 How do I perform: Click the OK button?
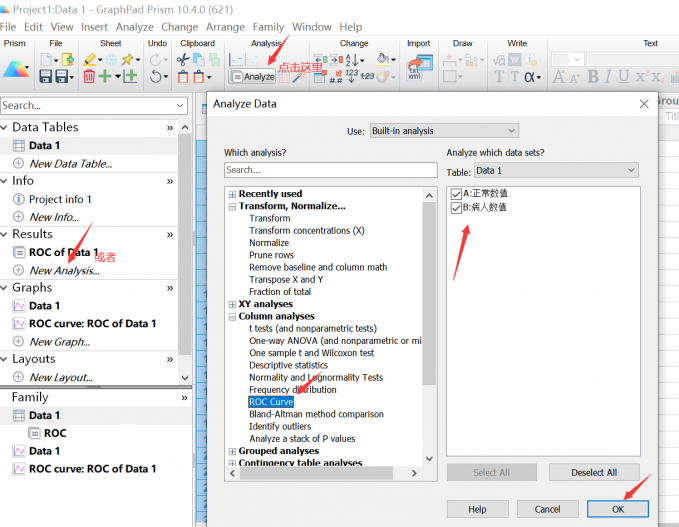pyautogui.click(x=618, y=509)
